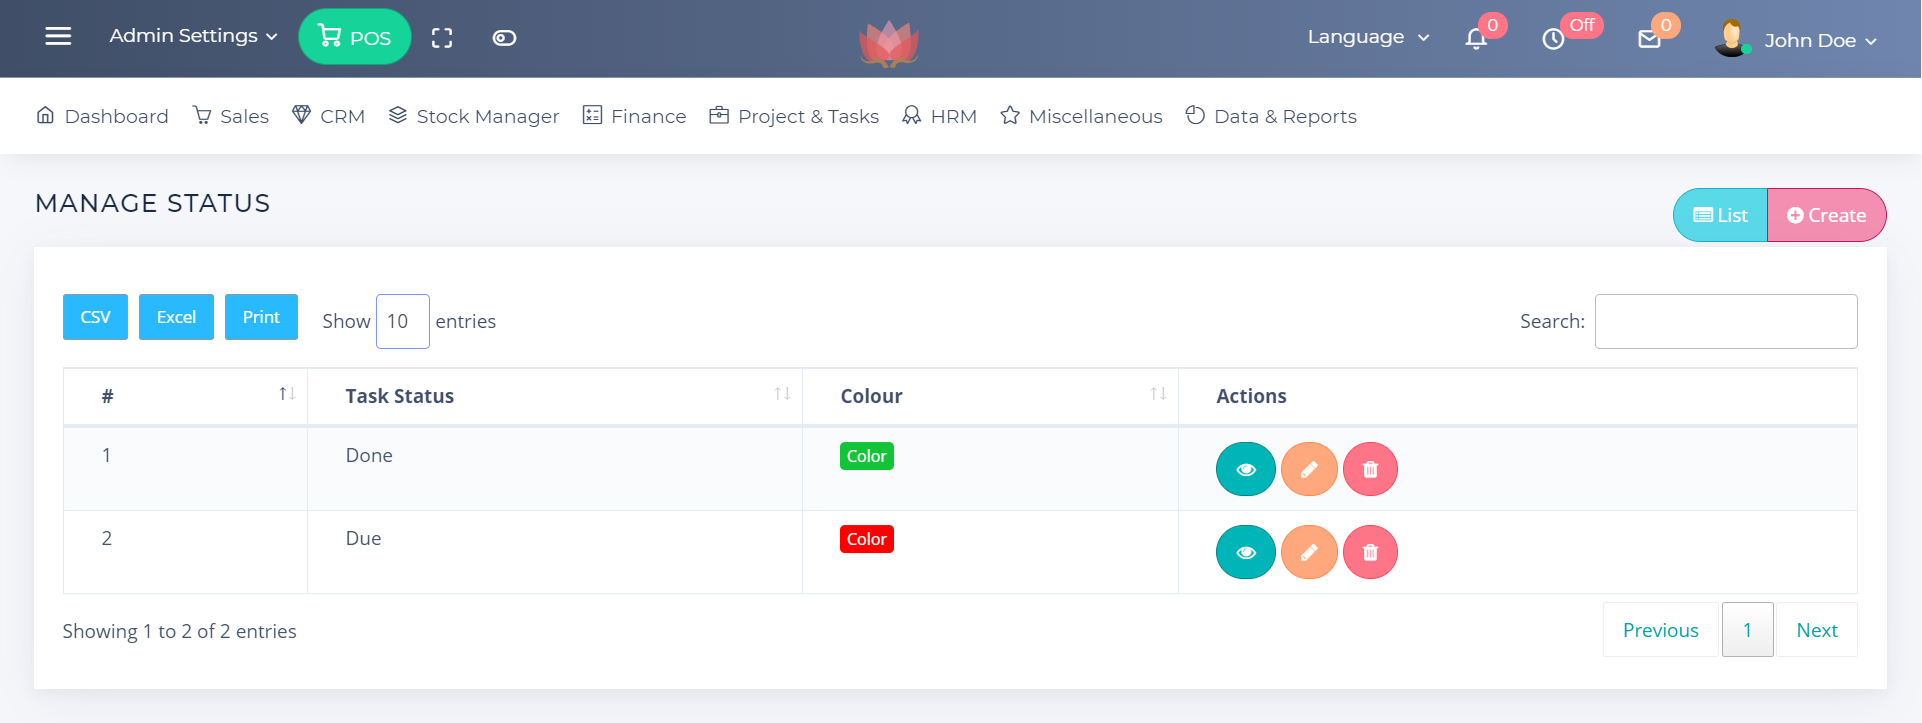Viewport: 1922px width, 723px height.
Task: Open the notifications bell icon
Action: click(x=1476, y=39)
